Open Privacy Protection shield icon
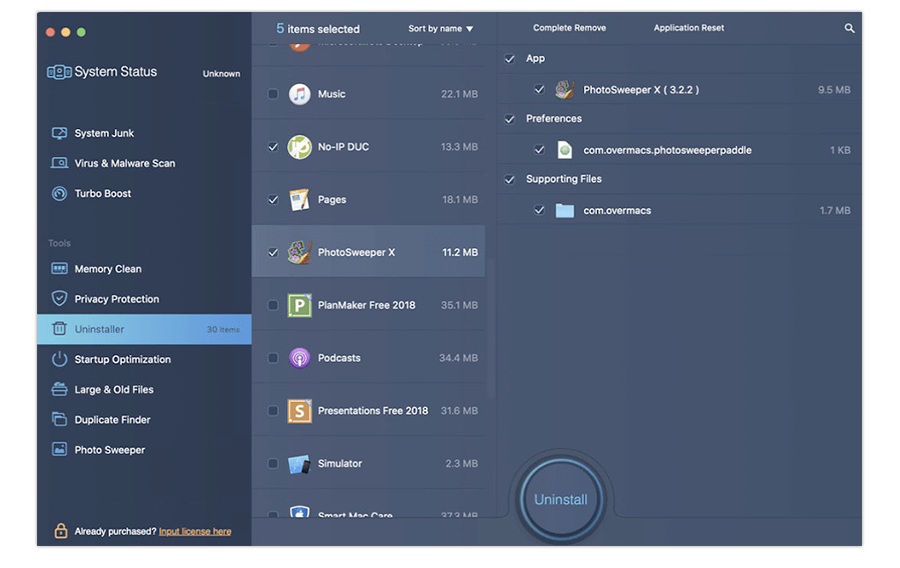 point(59,298)
